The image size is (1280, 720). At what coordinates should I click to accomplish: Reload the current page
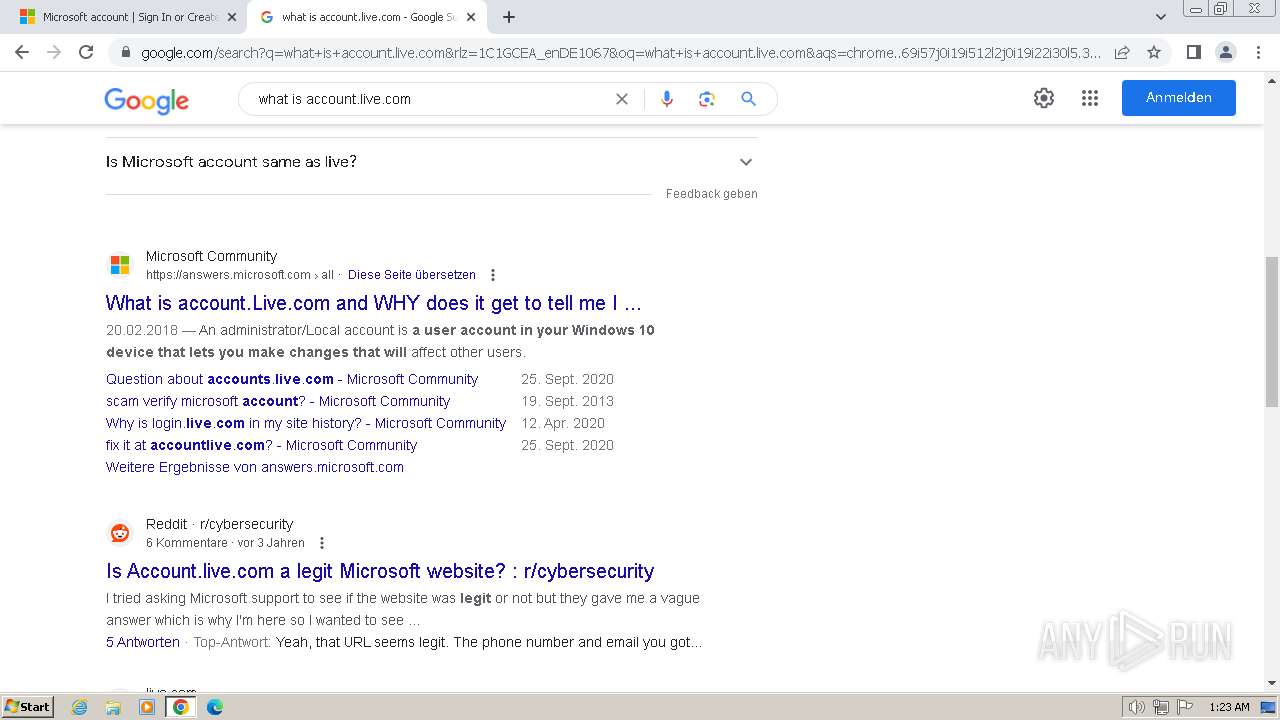click(86, 52)
